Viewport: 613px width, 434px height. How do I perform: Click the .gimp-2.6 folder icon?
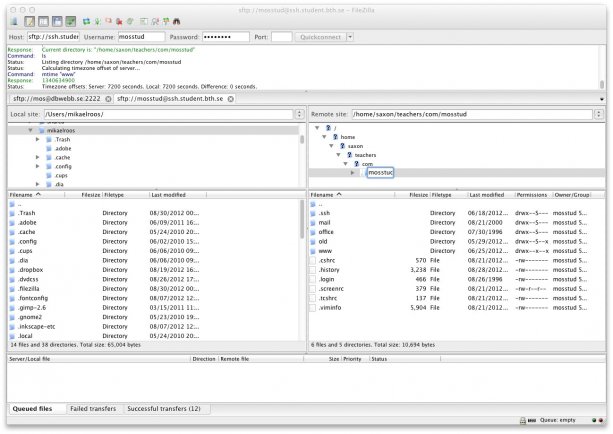pos(13,308)
